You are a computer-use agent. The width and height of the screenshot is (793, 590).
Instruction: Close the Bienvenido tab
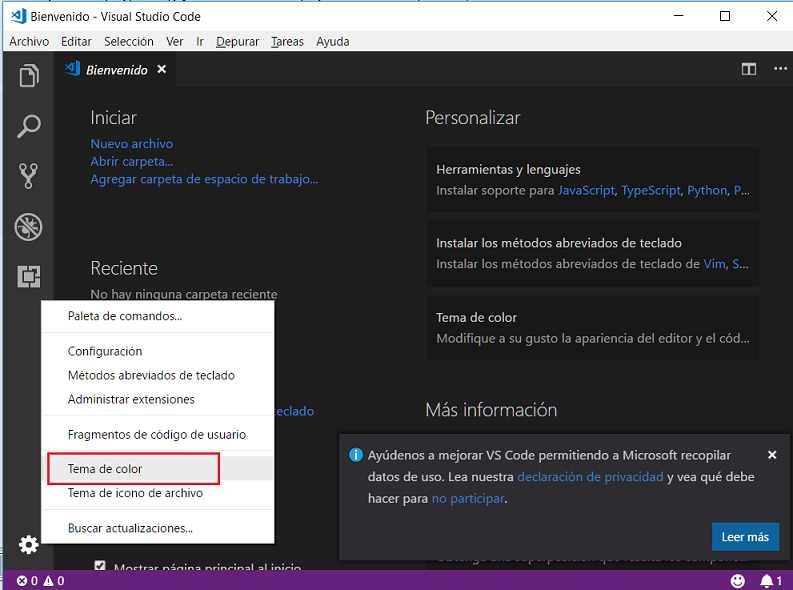click(161, 69)
